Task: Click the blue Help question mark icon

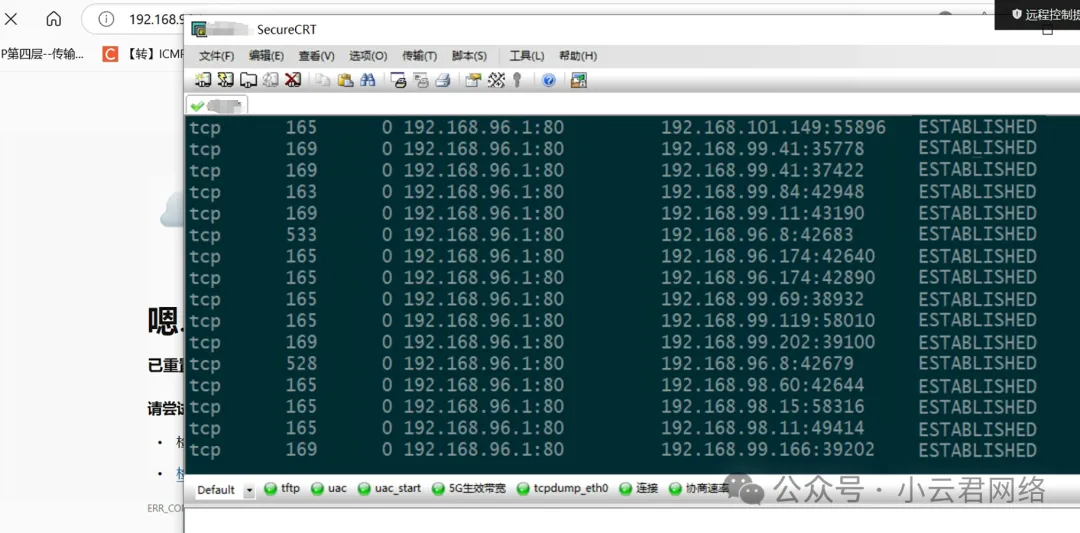Action: (548, 80)
